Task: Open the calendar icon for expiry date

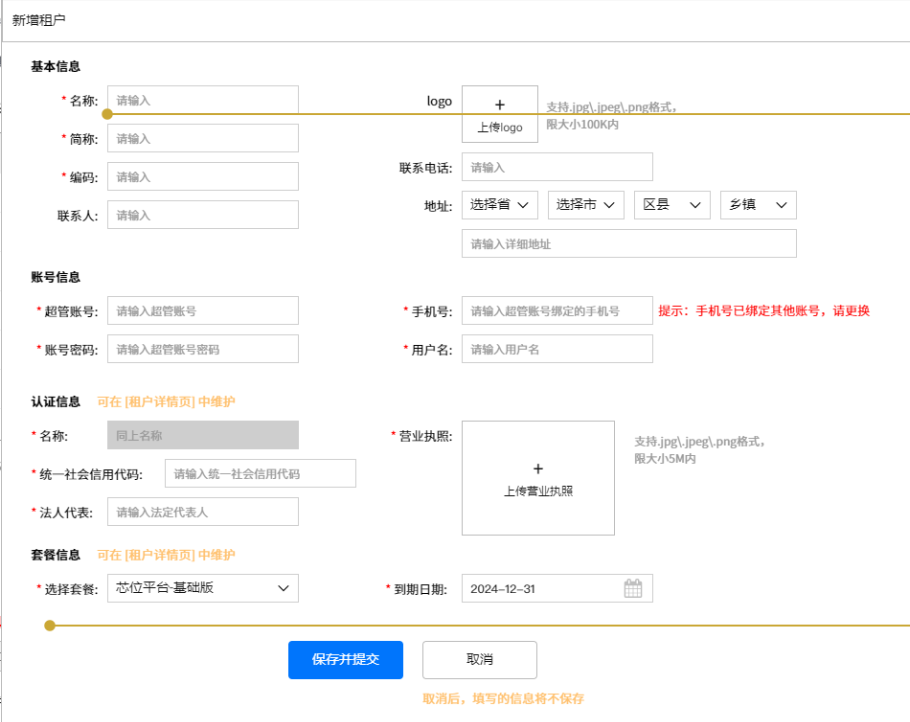Action: [x=632, y=588]
